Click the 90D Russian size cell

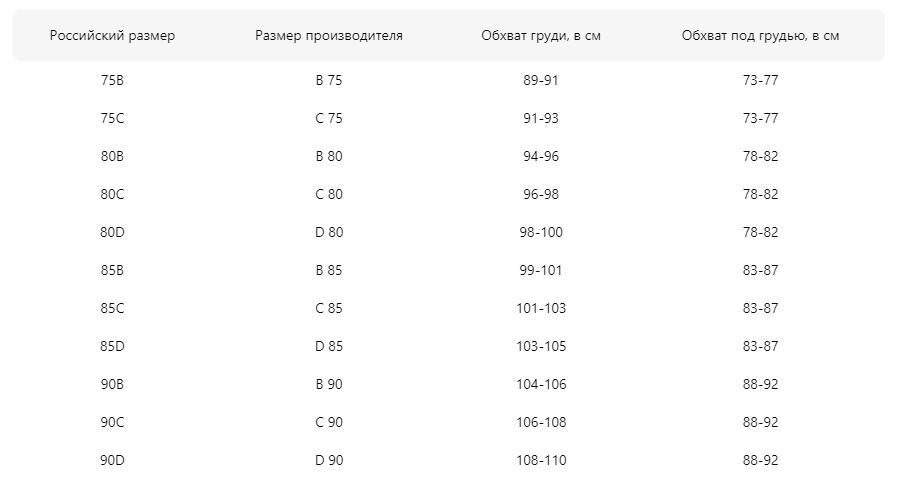[112, 460]
